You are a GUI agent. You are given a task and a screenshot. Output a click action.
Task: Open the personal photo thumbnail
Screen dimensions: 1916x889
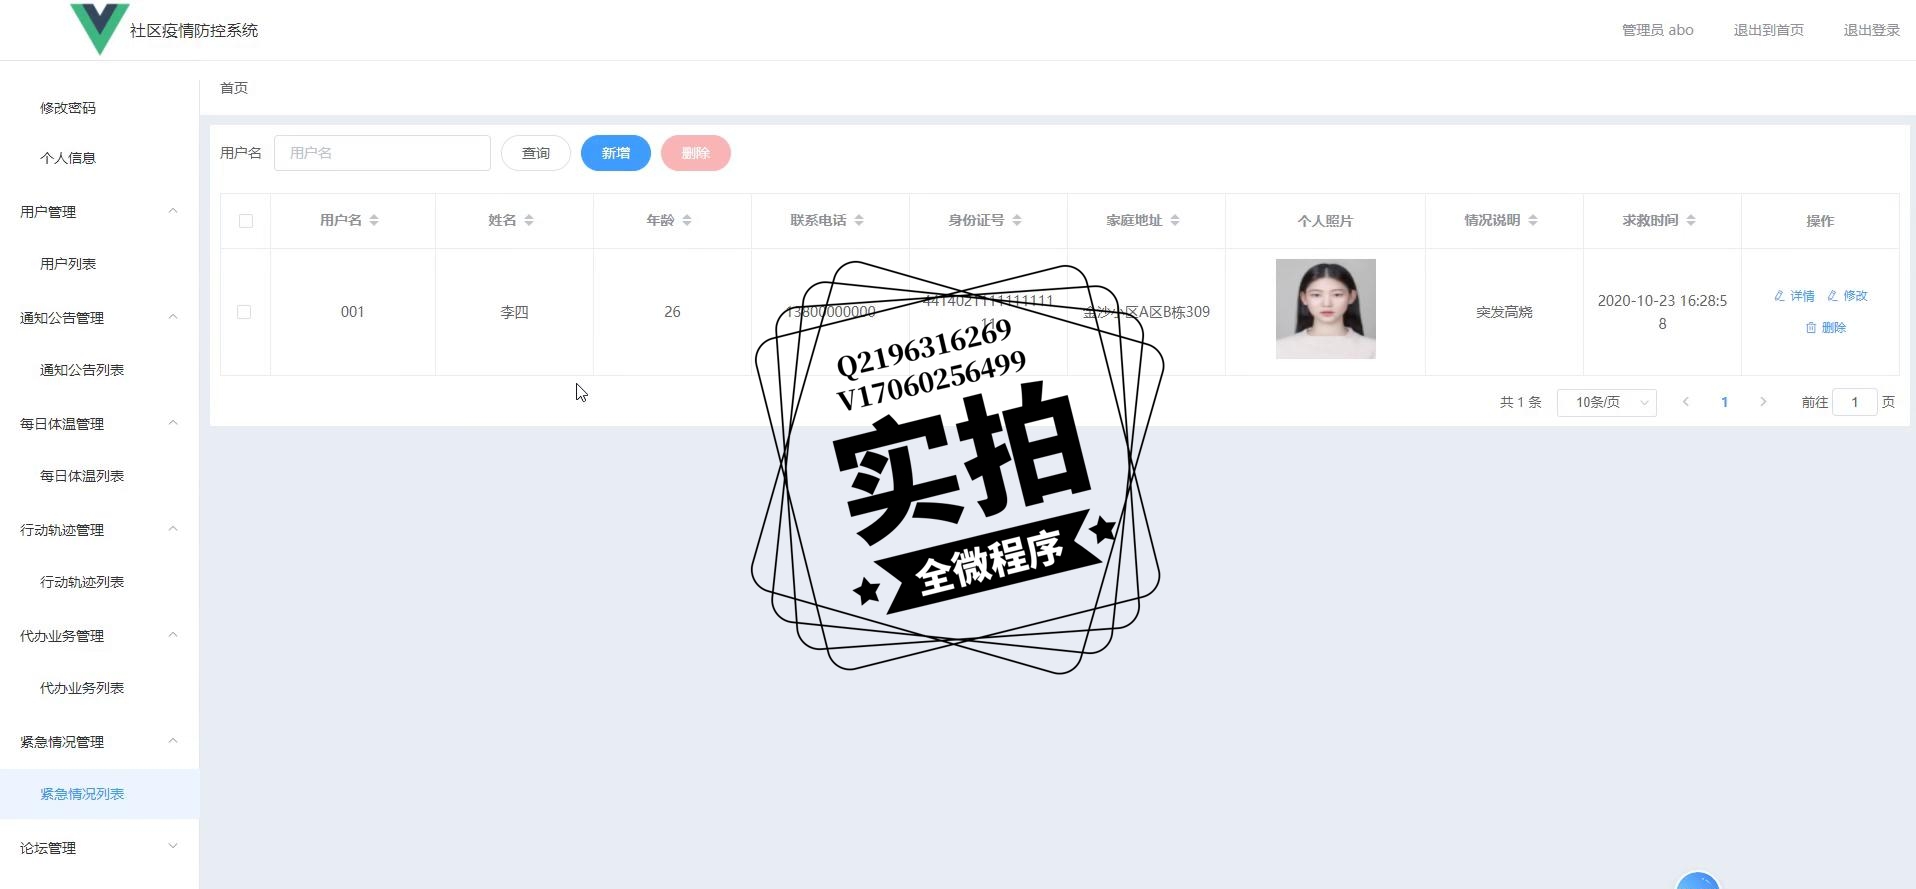[1325, 309]
